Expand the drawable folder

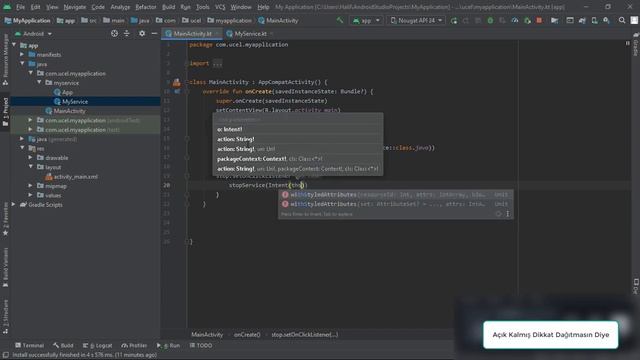31,158
